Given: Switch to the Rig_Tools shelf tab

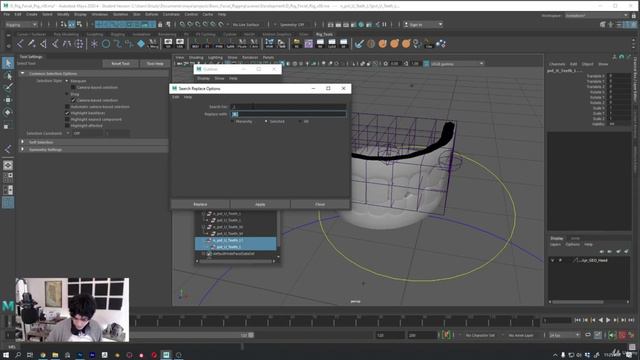Looking at the screenshot, I should click(324, 34).
